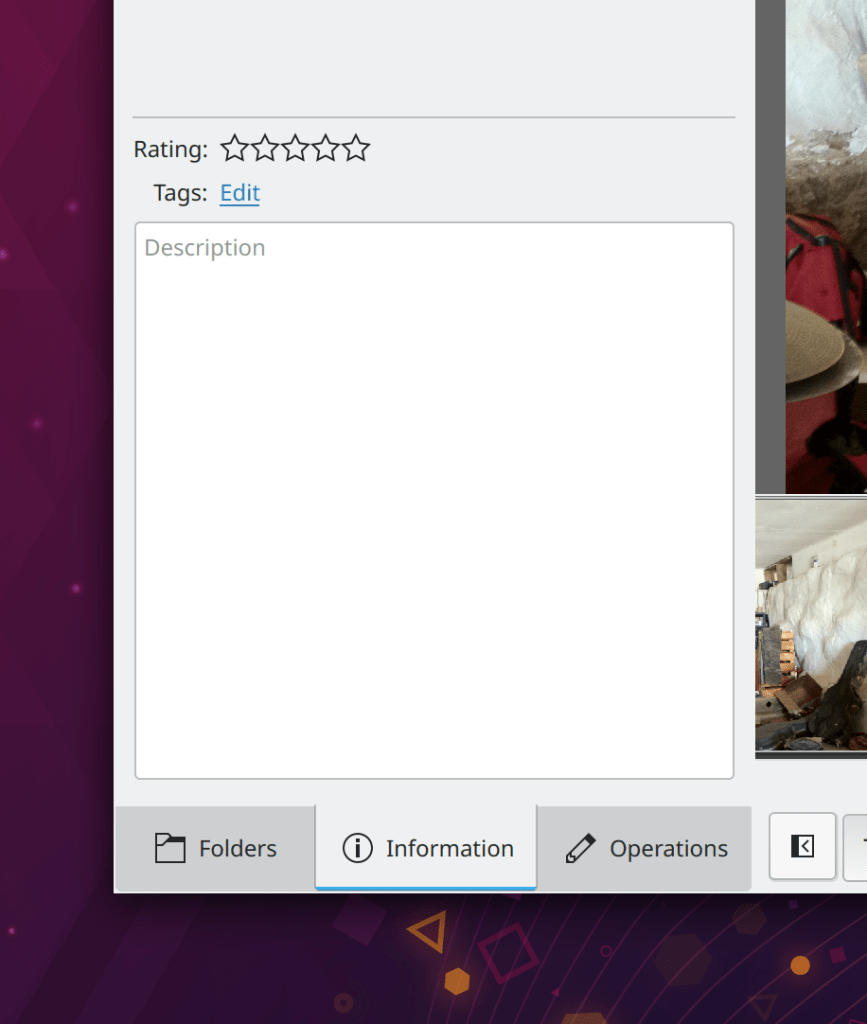867x1024 pixels.
Task: Click the info circle icon
Action: (x=357, y=848)
